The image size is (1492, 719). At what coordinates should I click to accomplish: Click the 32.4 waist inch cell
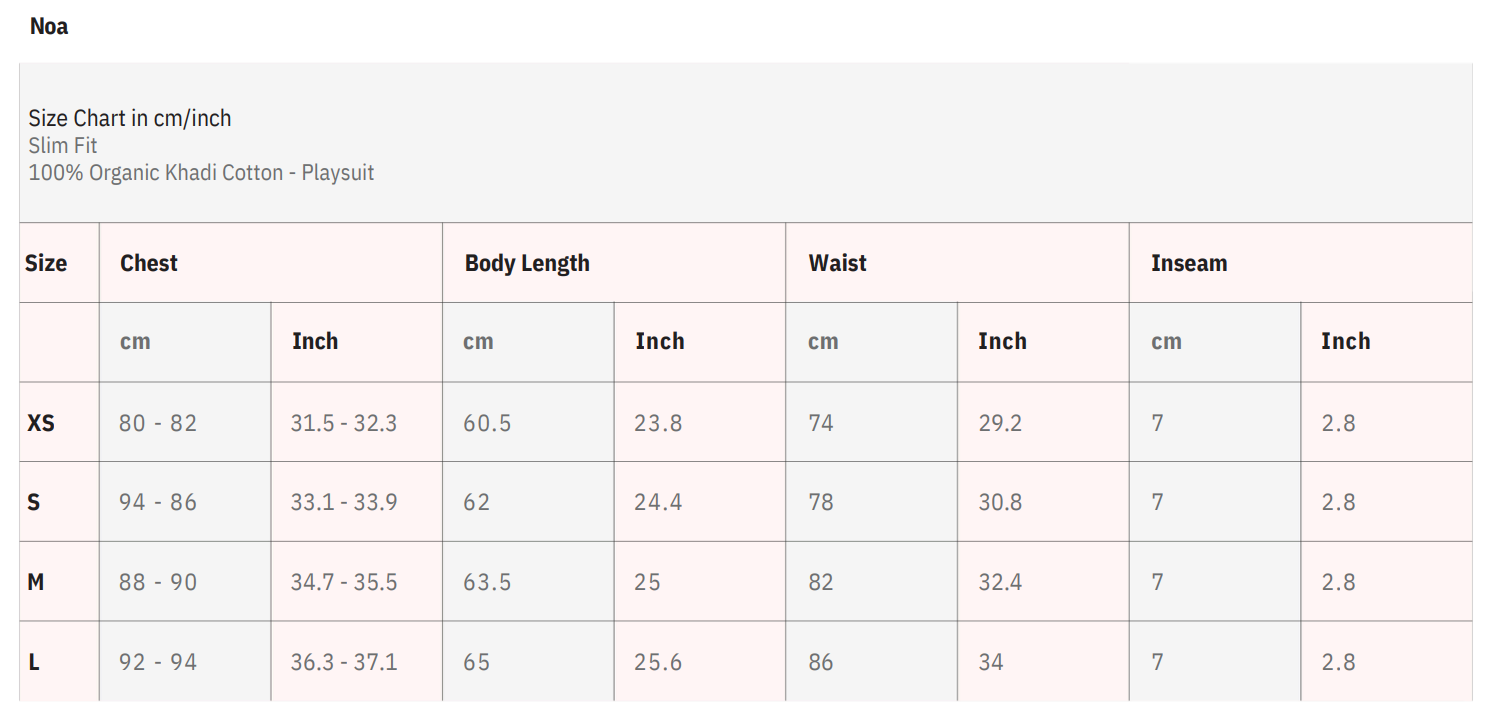point(1000,582)
